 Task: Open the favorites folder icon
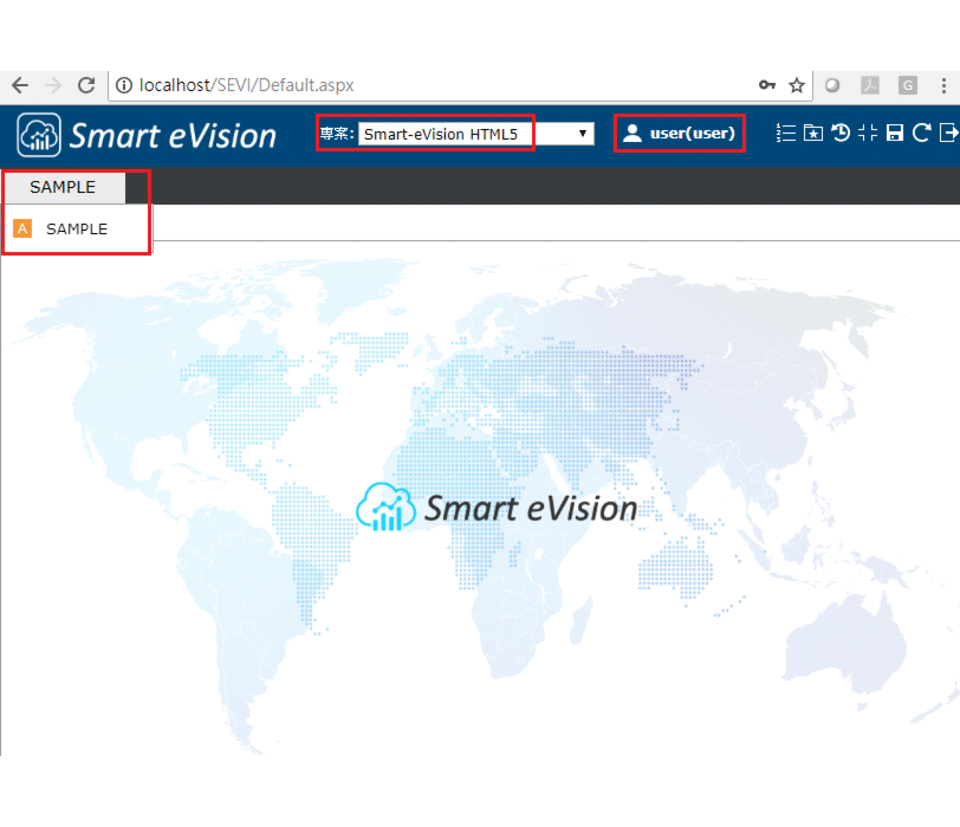click(812, 132)
